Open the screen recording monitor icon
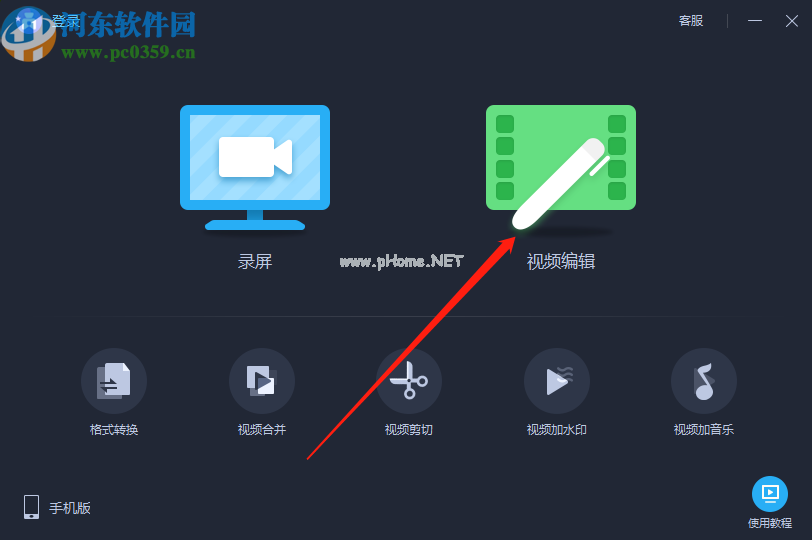 coord(255,168)
